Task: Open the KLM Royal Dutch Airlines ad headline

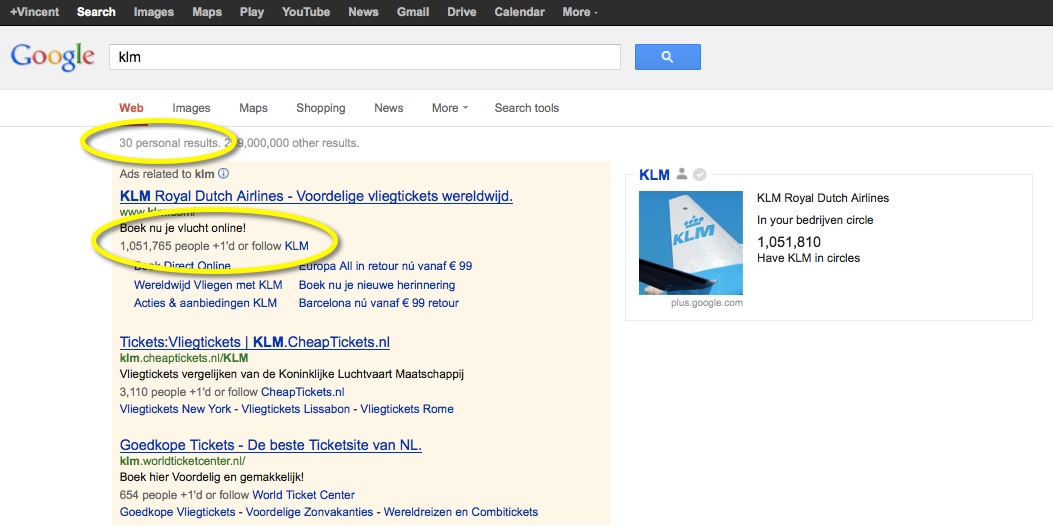Action: [315, 196]
